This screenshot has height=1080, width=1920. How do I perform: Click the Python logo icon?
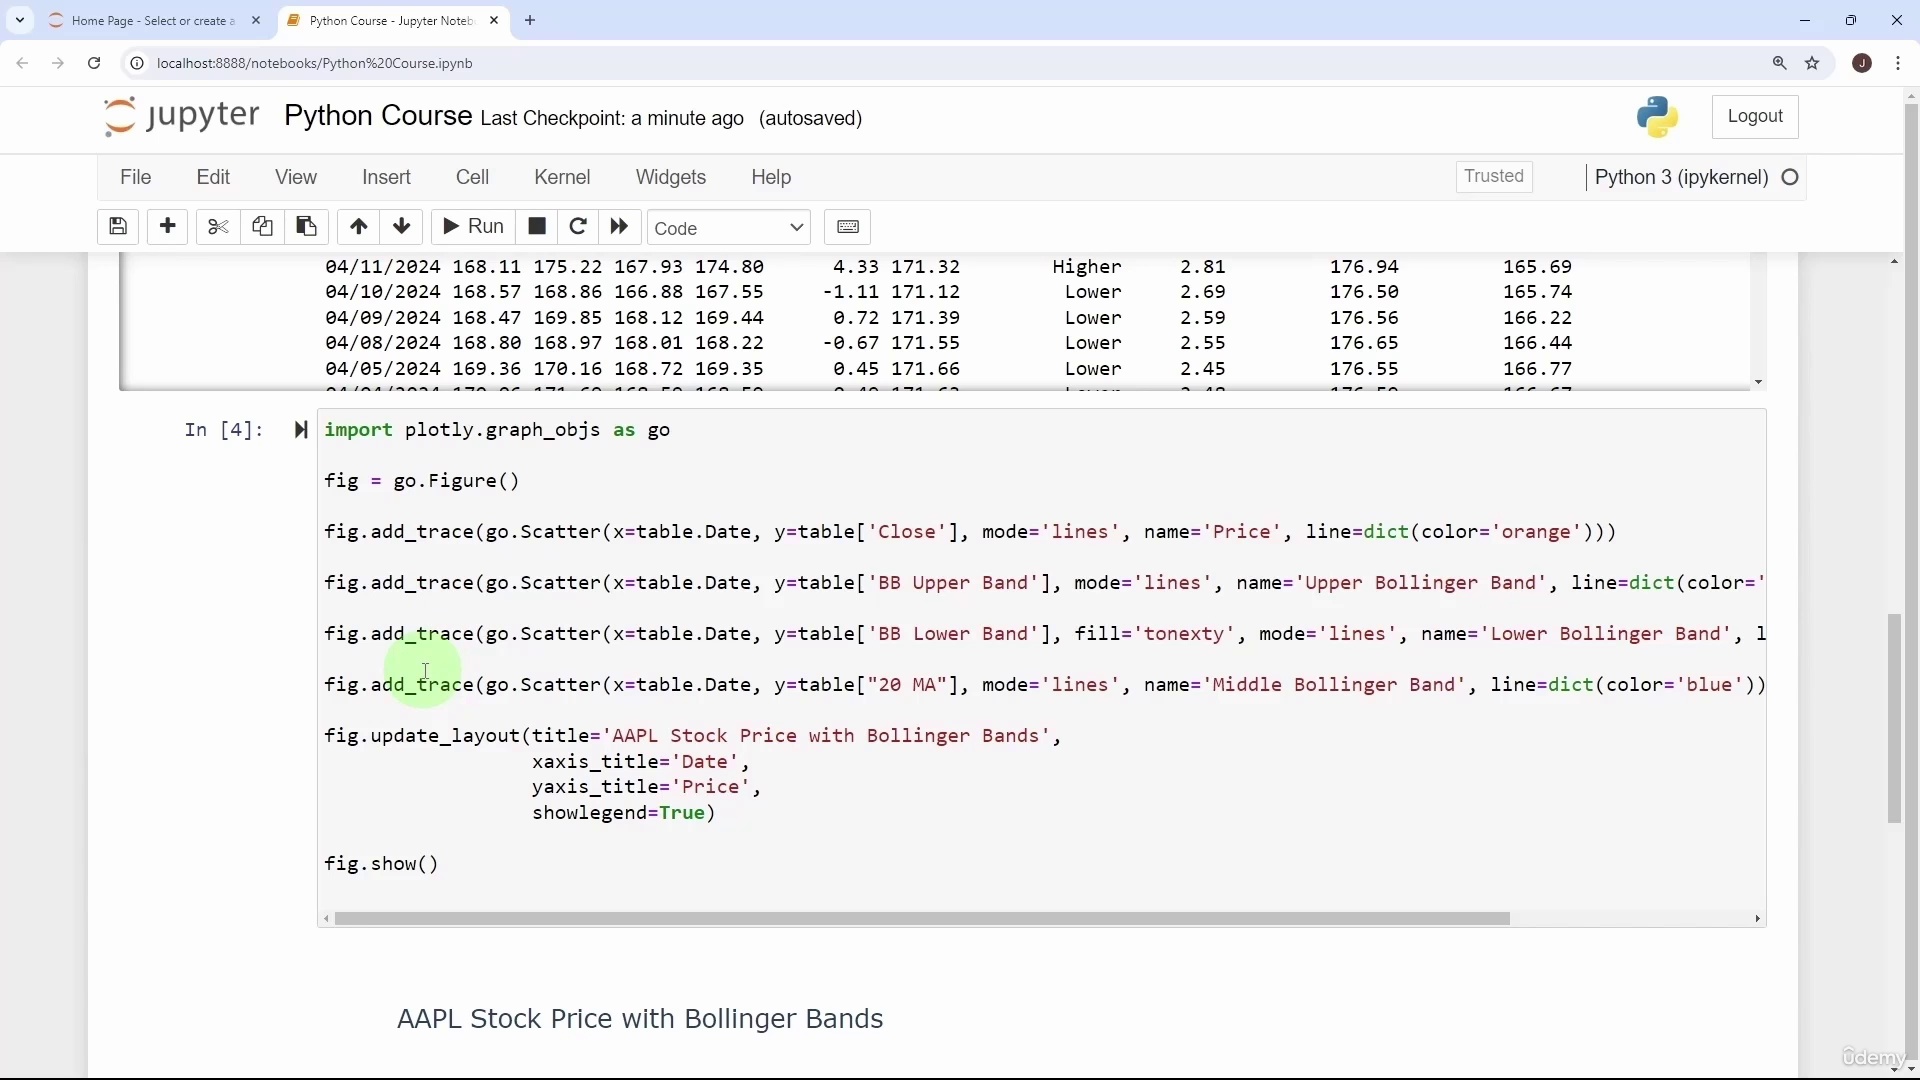pyautogui.click(x=1659, y=117)
